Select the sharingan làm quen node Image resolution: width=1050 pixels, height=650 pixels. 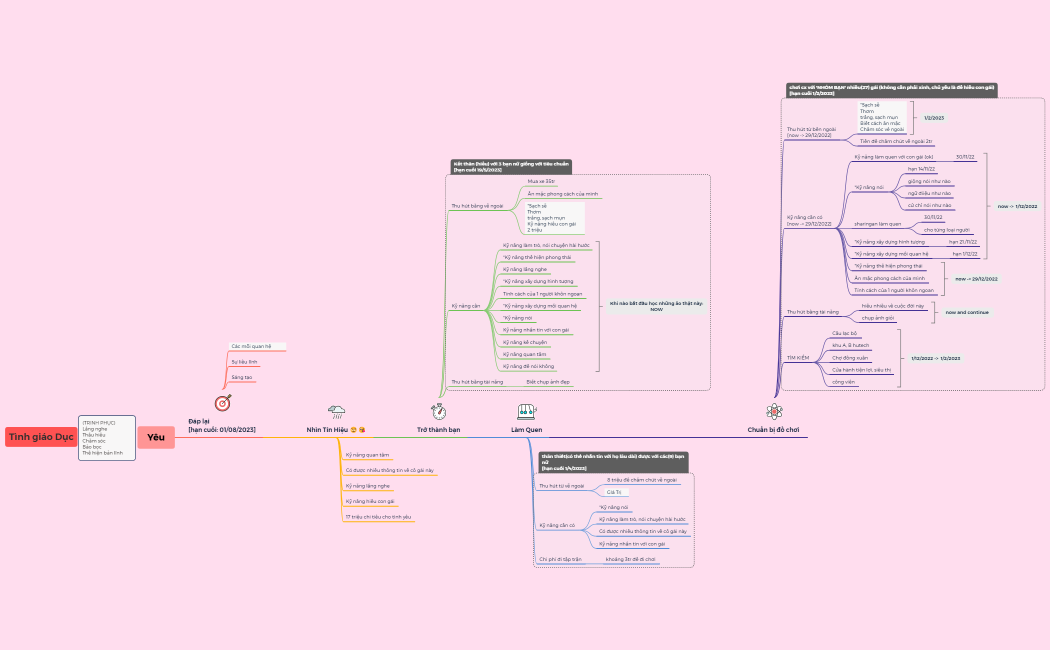coord(877,224)
